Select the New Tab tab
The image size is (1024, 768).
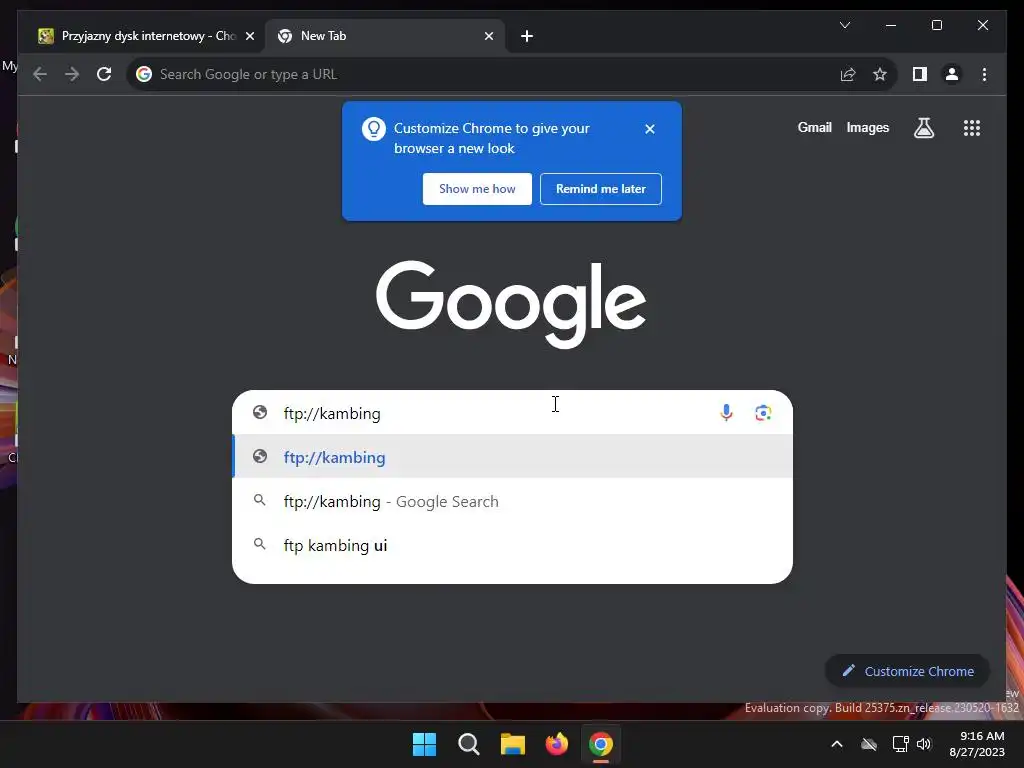pyautogui.click(x=385, y=37)
